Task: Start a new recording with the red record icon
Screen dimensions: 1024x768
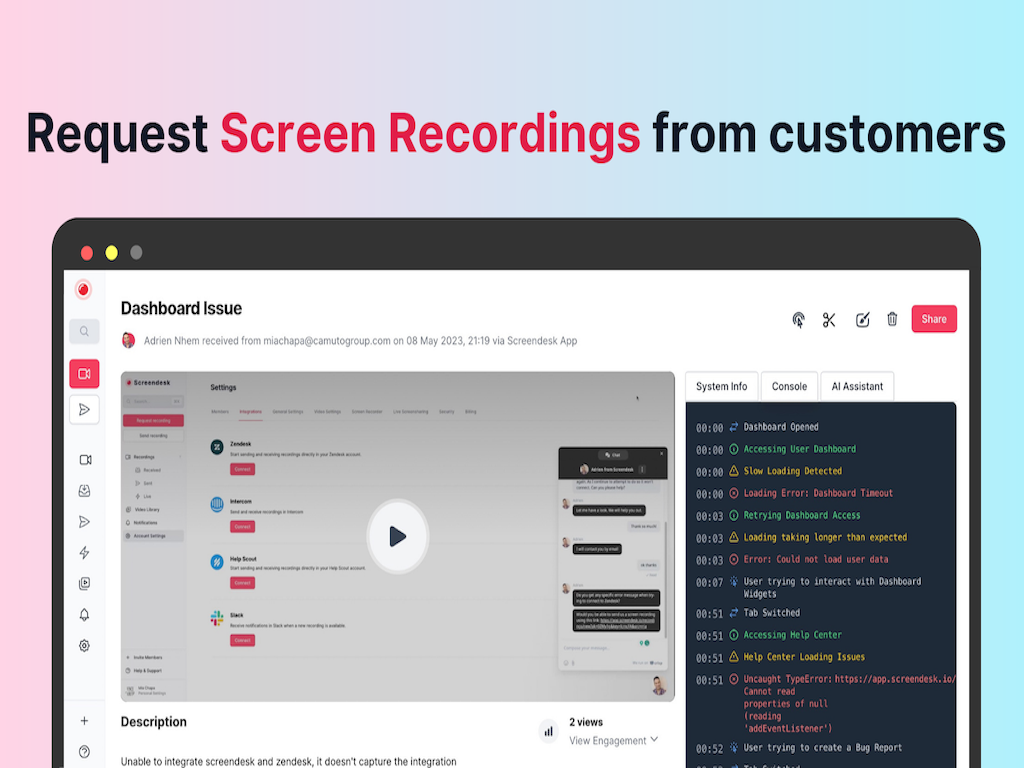Action: pos(84,288)
